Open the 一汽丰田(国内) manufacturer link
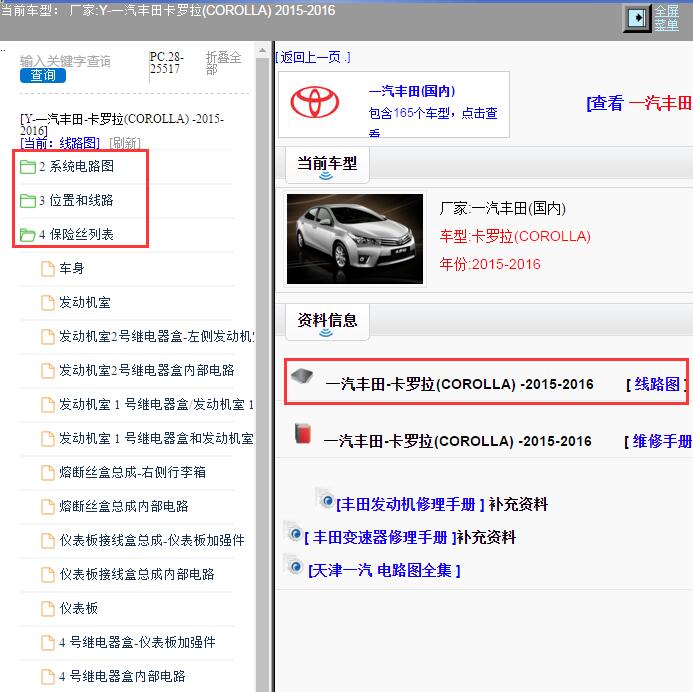Viewport: 693px width, 692px height. [412, 91]
